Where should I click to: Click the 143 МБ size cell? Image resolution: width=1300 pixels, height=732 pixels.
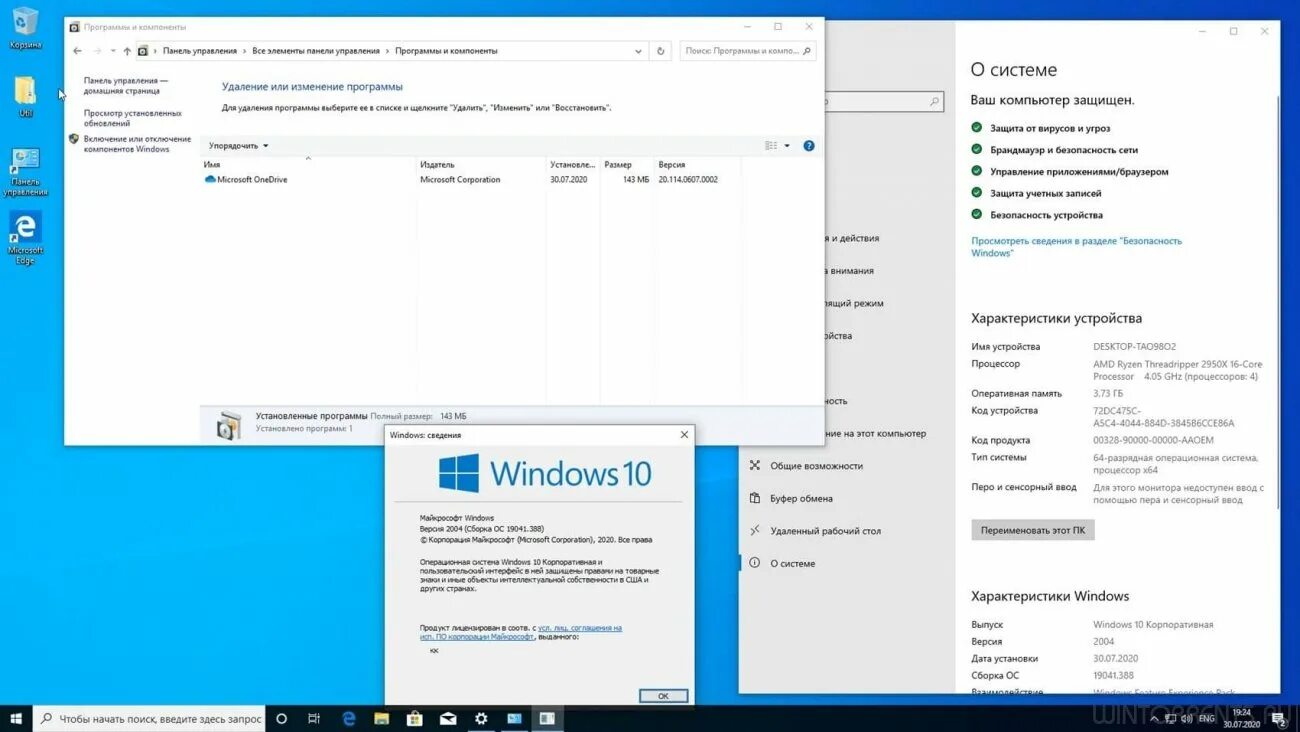pyautogui.click(x=636, y=180)
